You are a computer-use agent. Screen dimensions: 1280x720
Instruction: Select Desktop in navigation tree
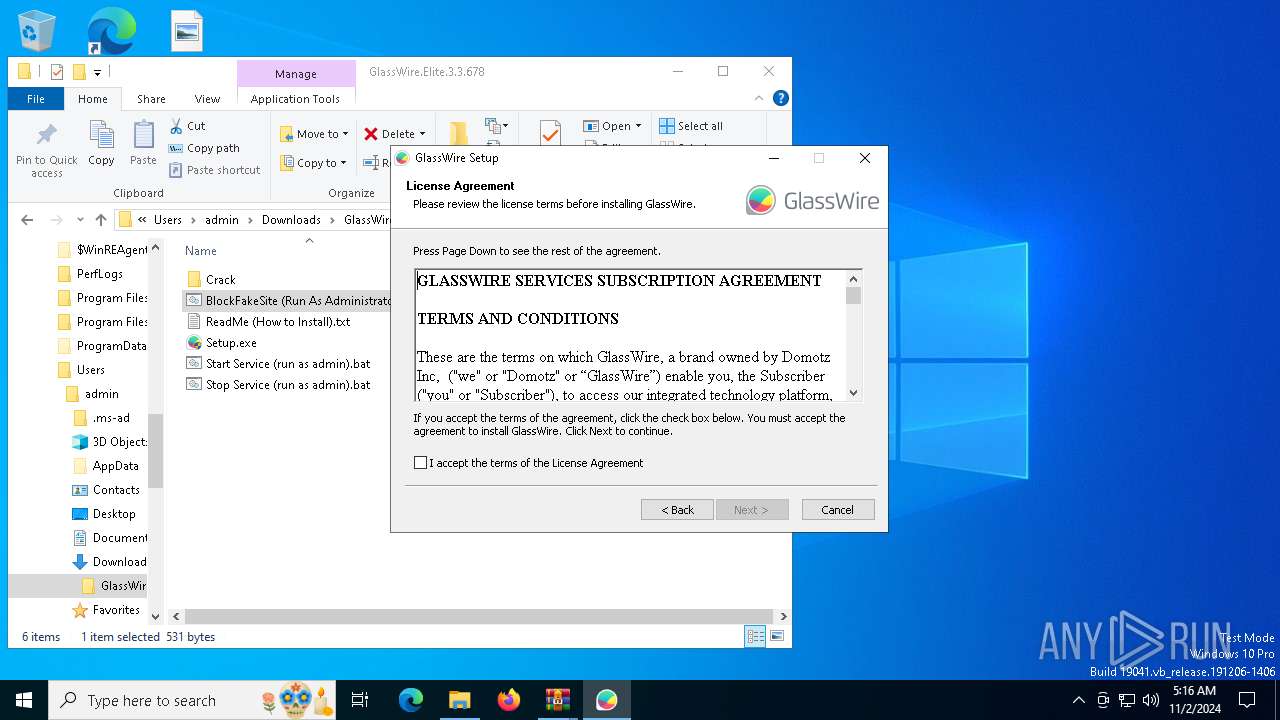pos(114,514)
